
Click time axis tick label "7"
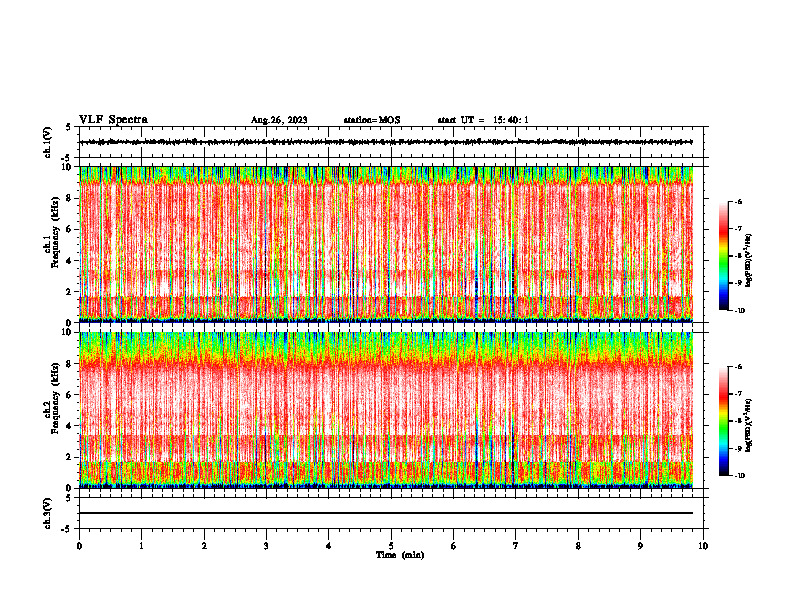(516, 546)
